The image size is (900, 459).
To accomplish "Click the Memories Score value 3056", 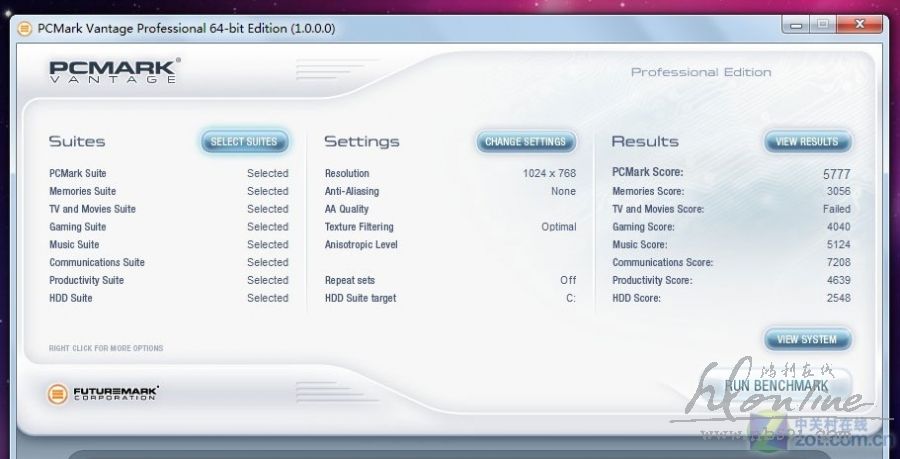I will click(839, 191).
